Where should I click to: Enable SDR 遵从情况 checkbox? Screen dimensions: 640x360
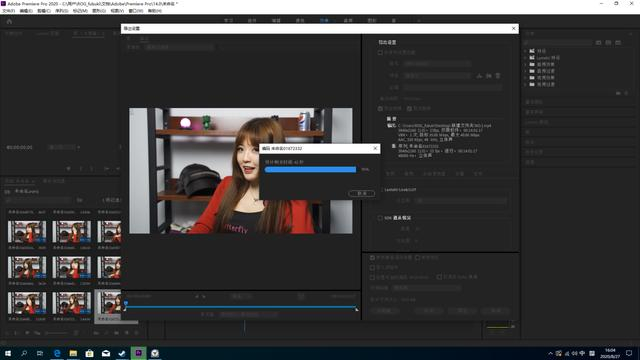[380, 218]
